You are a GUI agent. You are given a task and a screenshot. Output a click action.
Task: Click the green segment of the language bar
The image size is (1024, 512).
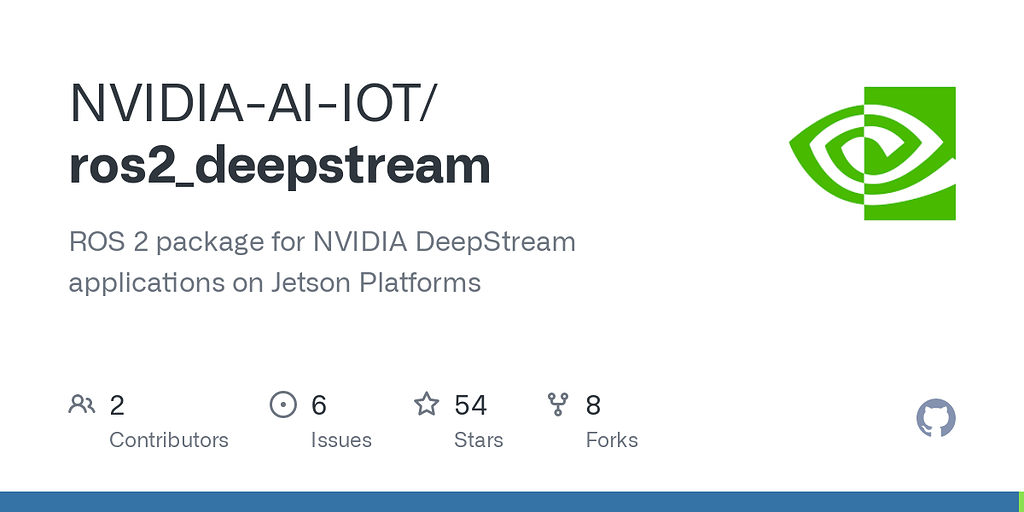pyautogui.click(x=1021, y=502)
